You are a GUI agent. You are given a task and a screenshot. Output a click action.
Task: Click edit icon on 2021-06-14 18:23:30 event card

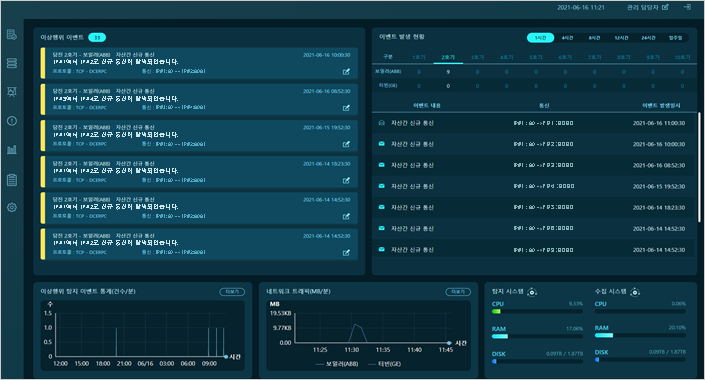(x=346, y=180)
